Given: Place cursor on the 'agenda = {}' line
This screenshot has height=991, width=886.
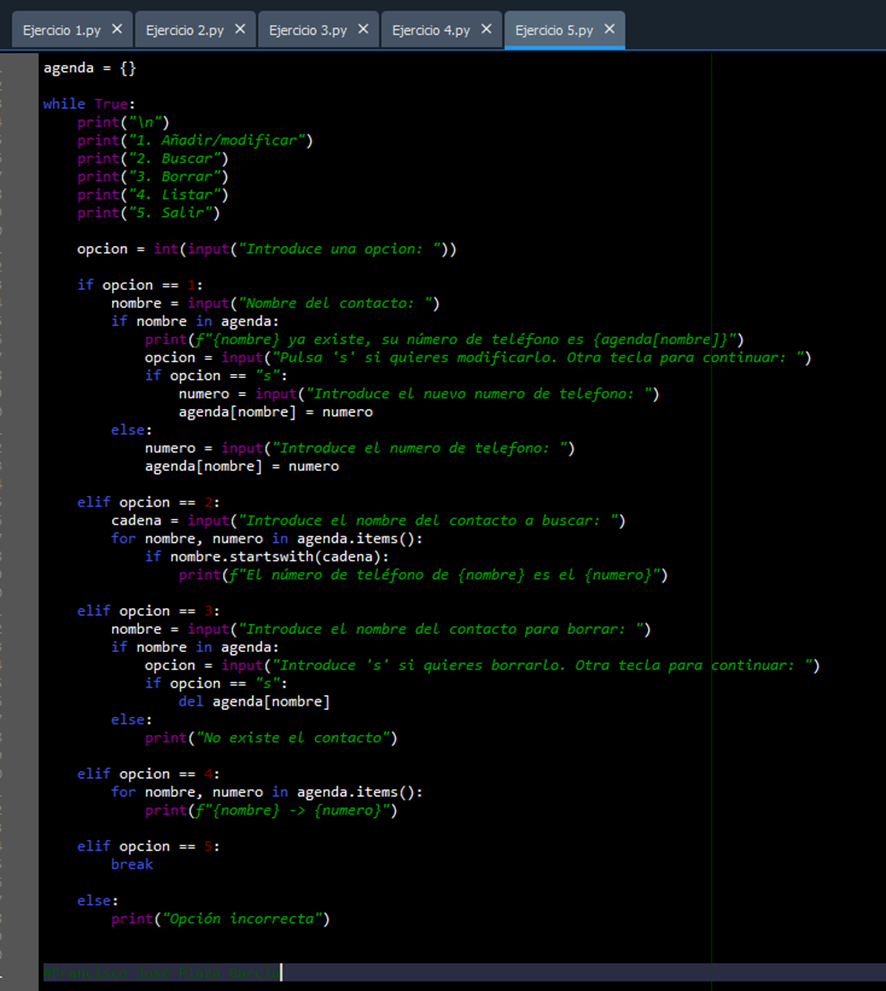Looking at the screenshot, I should 89,68.
